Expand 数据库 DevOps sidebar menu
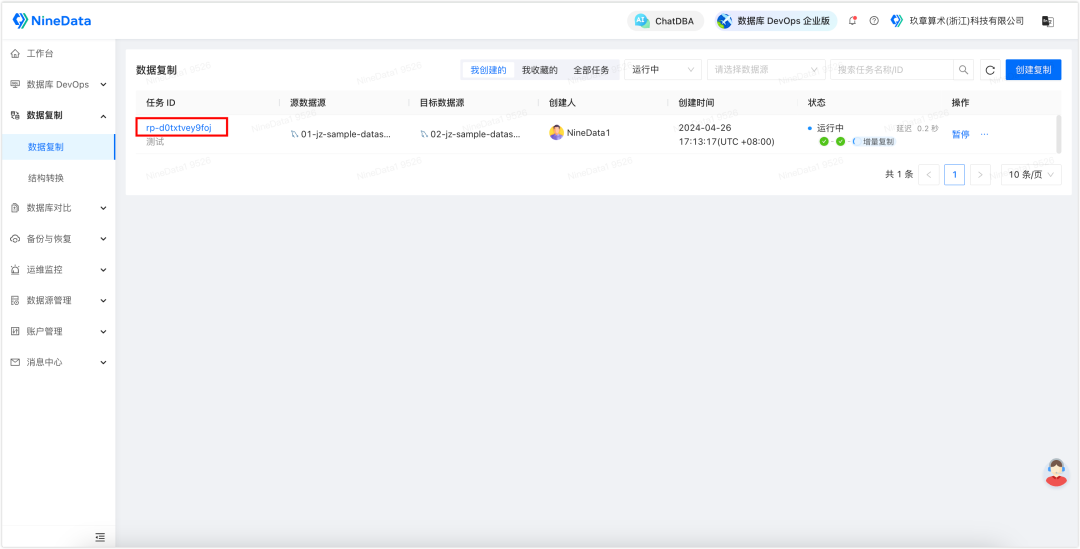 click(x=57, y=84)
